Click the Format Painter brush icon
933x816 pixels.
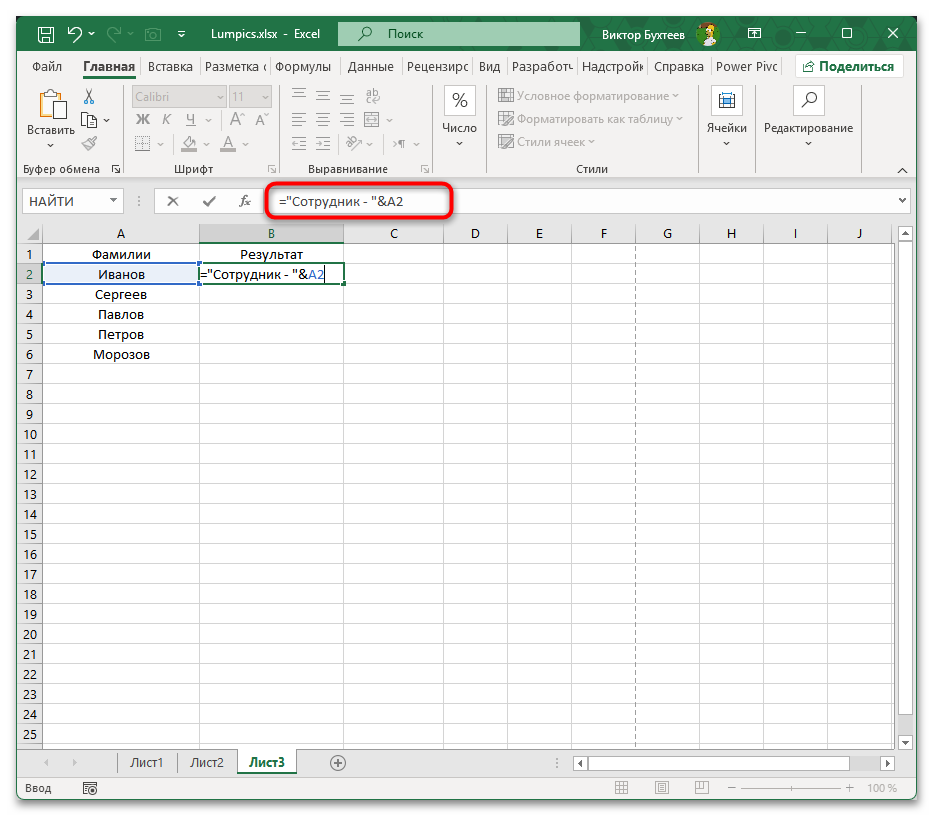coord(89,143)
